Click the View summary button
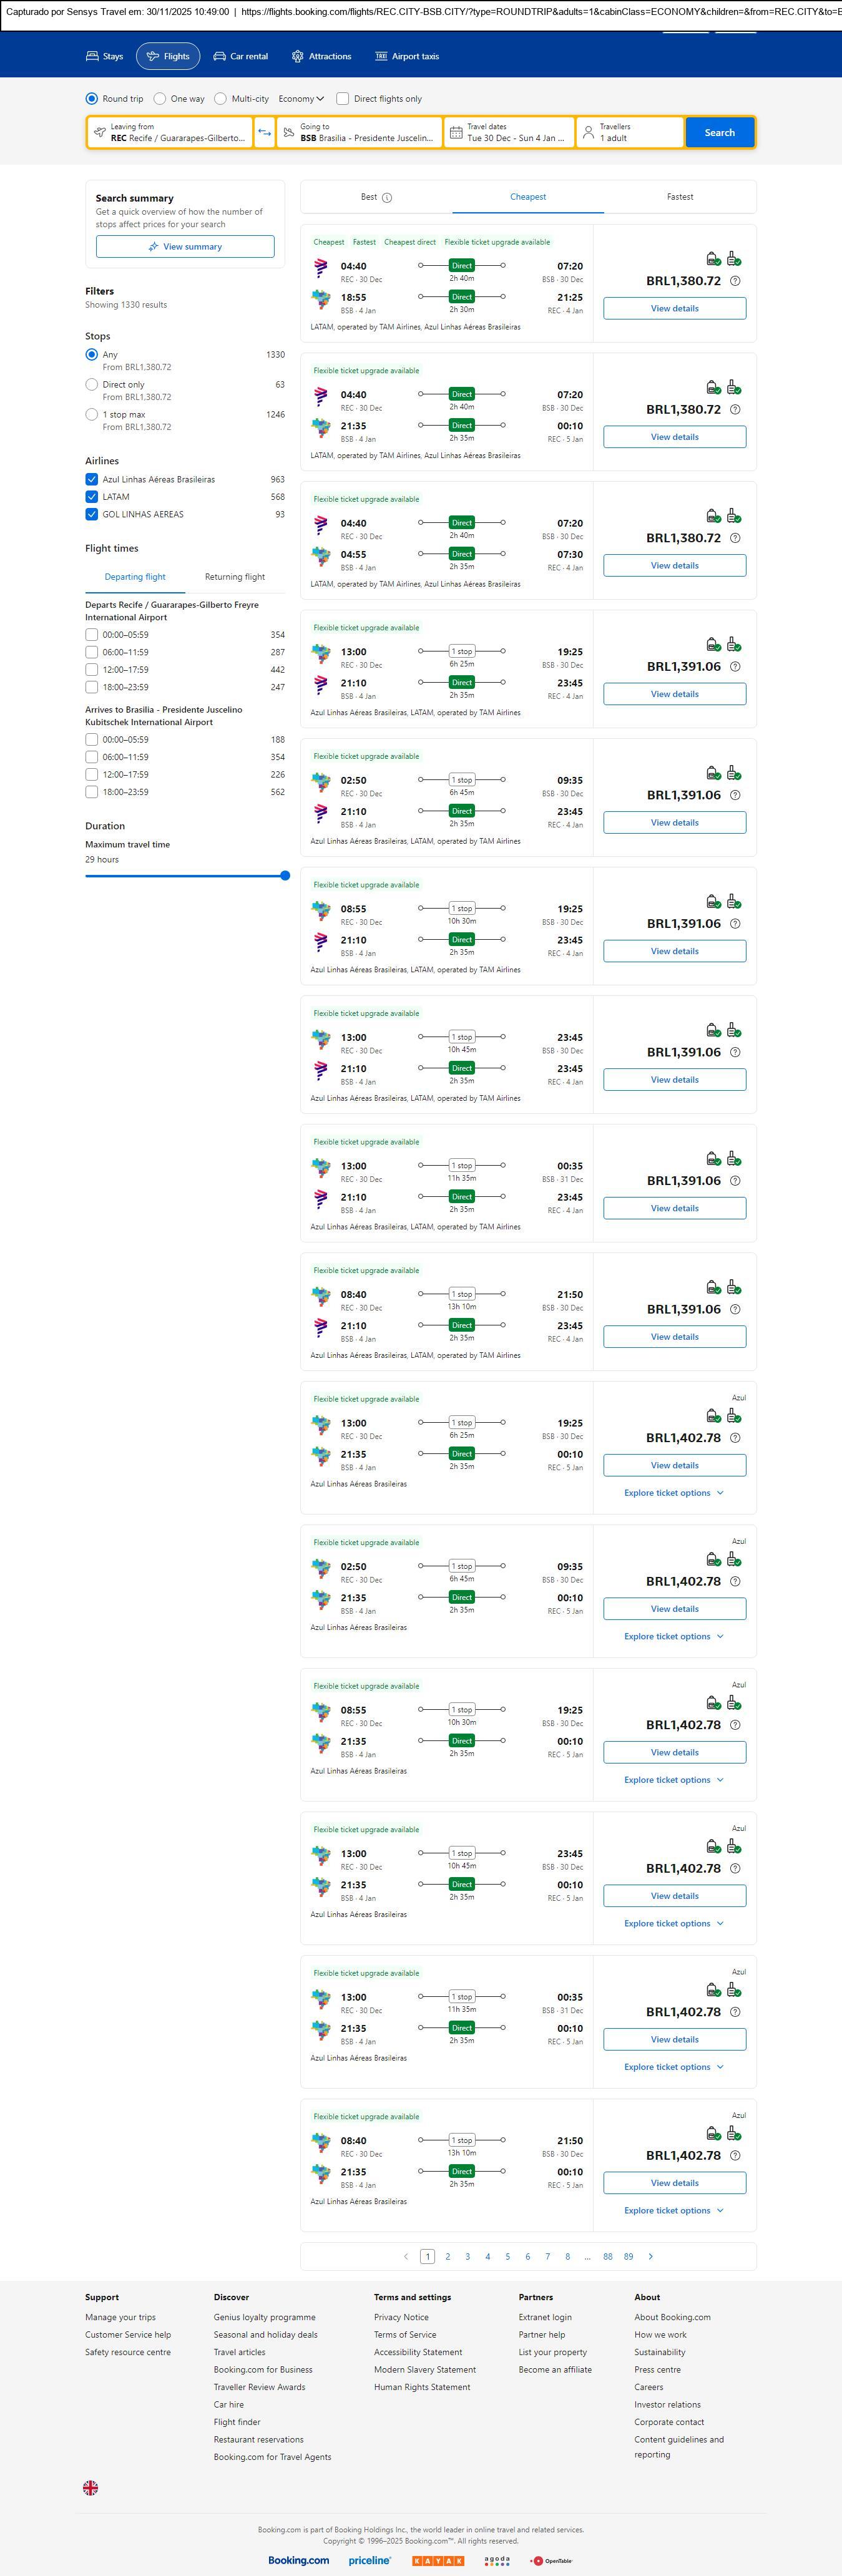The image size is (842, 2576). pos(185,247)
